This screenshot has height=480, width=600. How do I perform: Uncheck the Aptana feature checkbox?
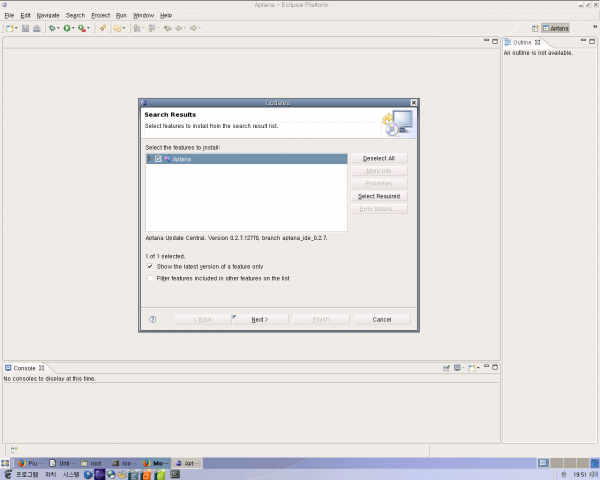158,159
